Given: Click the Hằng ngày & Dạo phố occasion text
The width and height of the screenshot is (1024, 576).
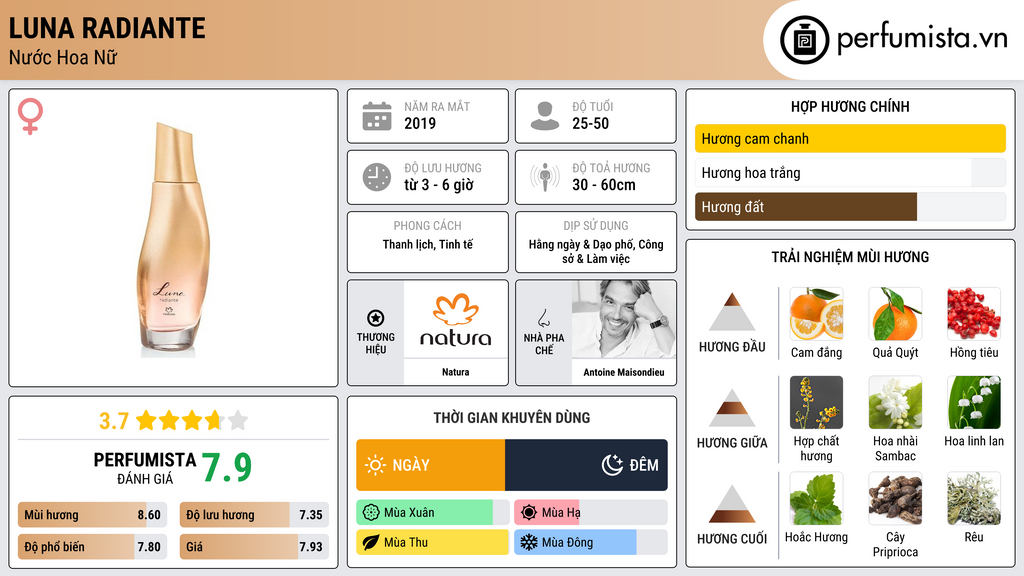Looking at the screenshot, I should coord(596,251).
